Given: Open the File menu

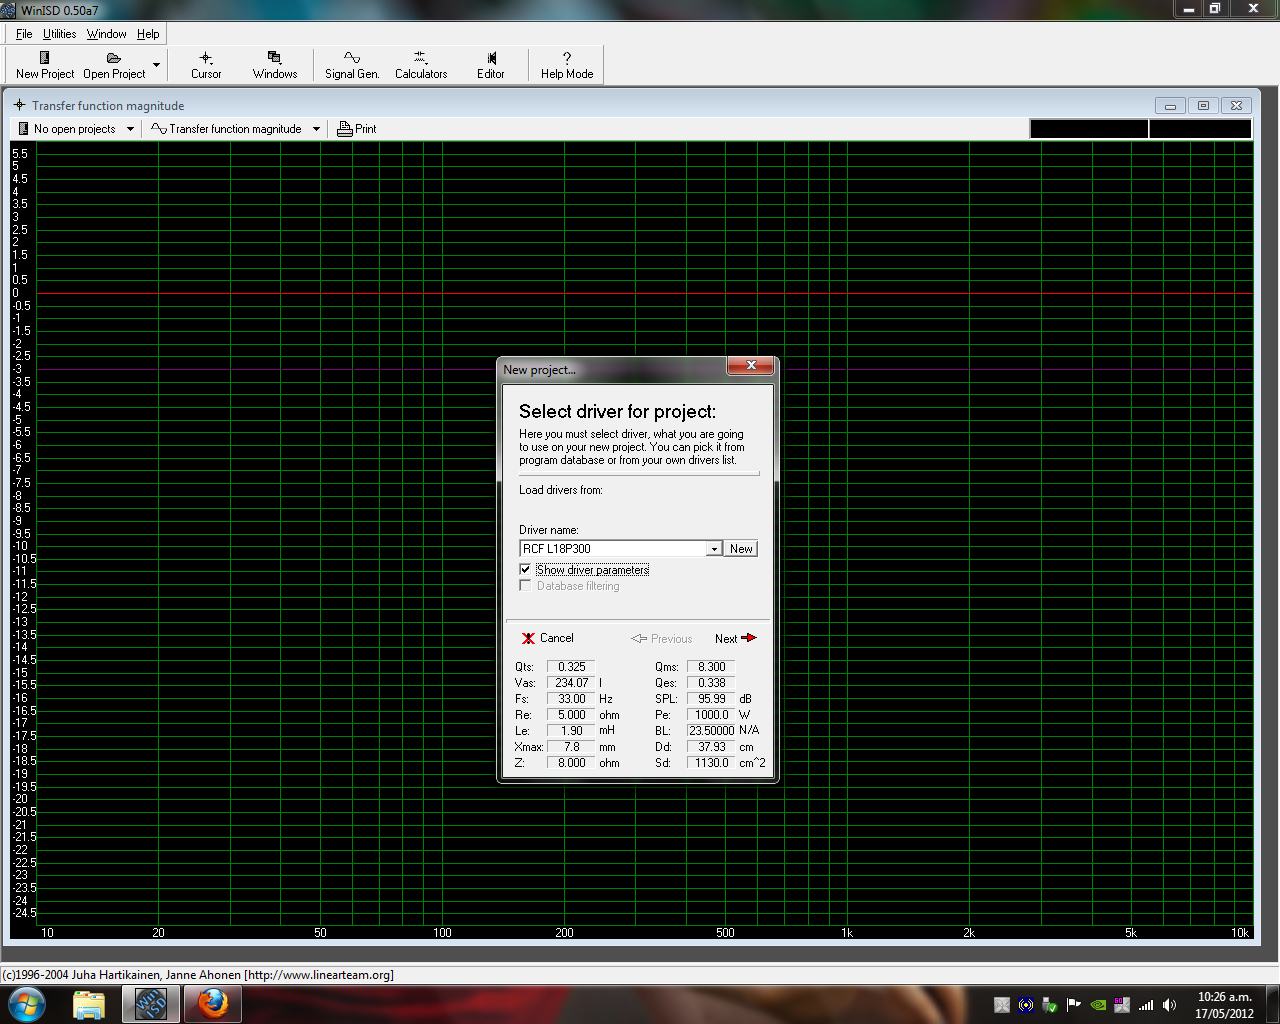Looking at the screenshot, I should (24, 34).
